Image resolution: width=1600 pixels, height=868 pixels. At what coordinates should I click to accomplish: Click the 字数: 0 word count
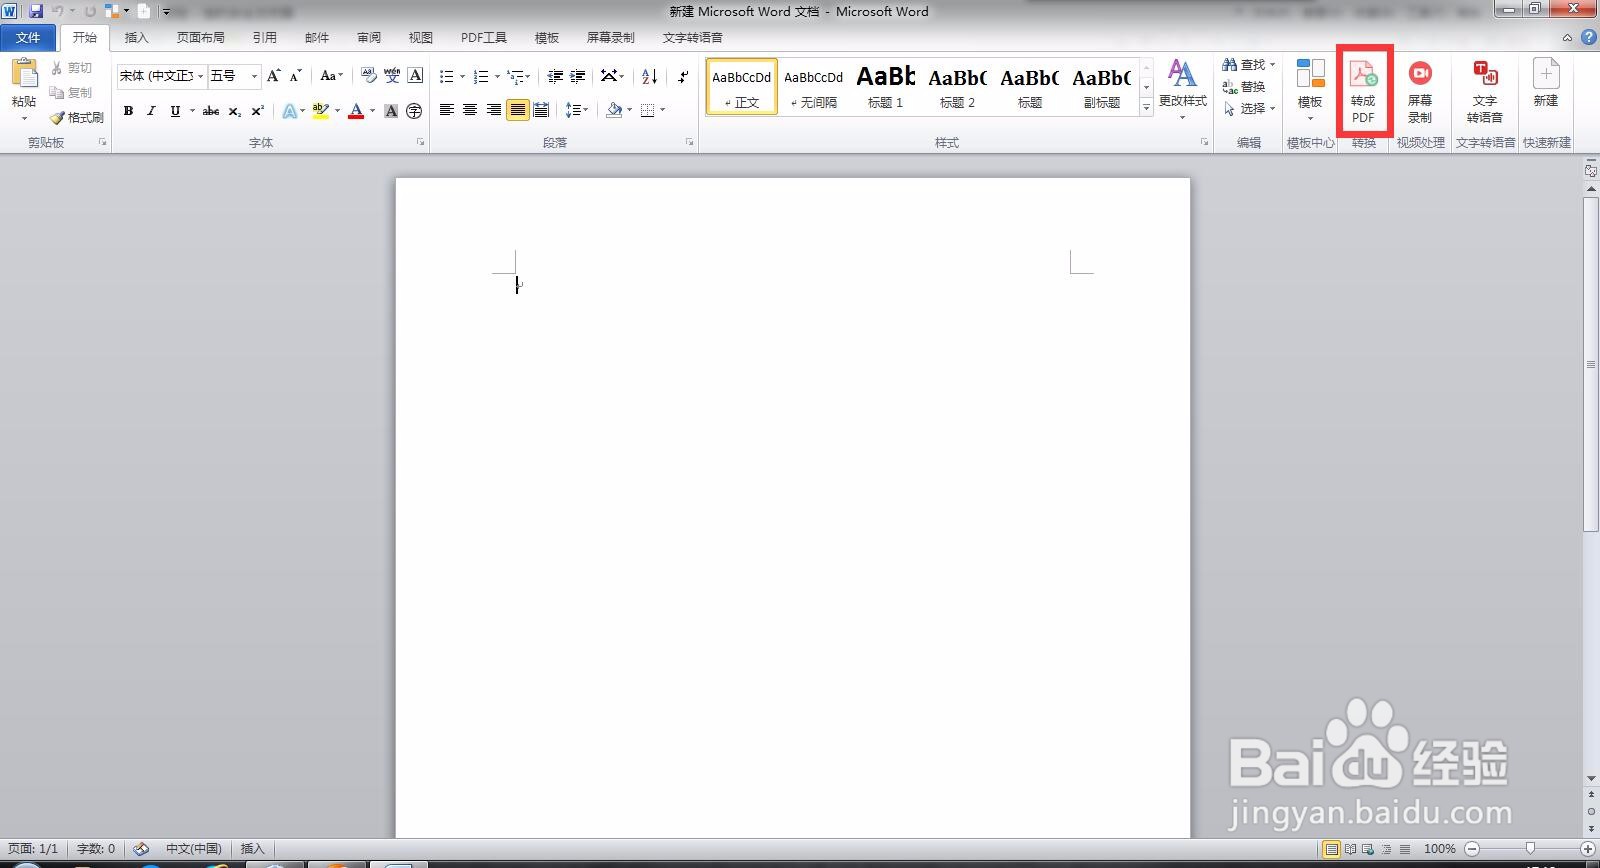click(96, 848)
